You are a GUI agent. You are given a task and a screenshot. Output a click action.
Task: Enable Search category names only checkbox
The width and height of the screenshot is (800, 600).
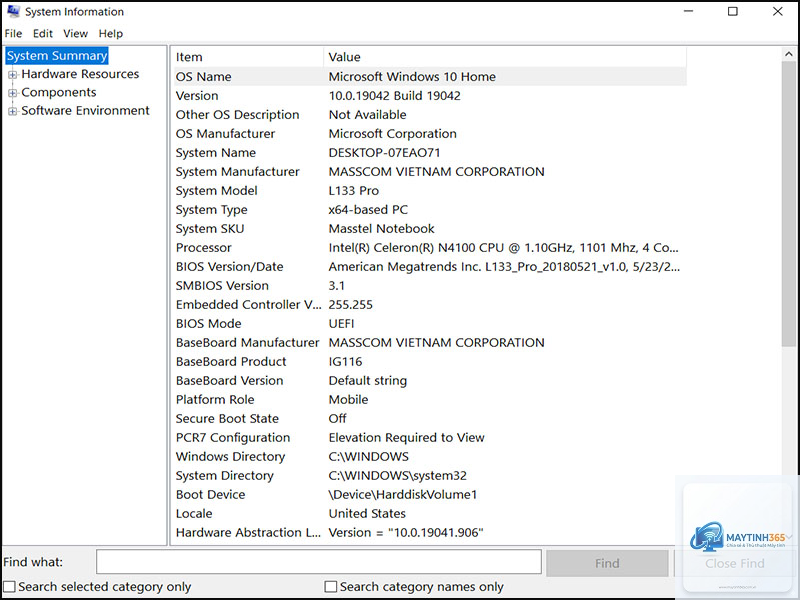coord(331,587)
